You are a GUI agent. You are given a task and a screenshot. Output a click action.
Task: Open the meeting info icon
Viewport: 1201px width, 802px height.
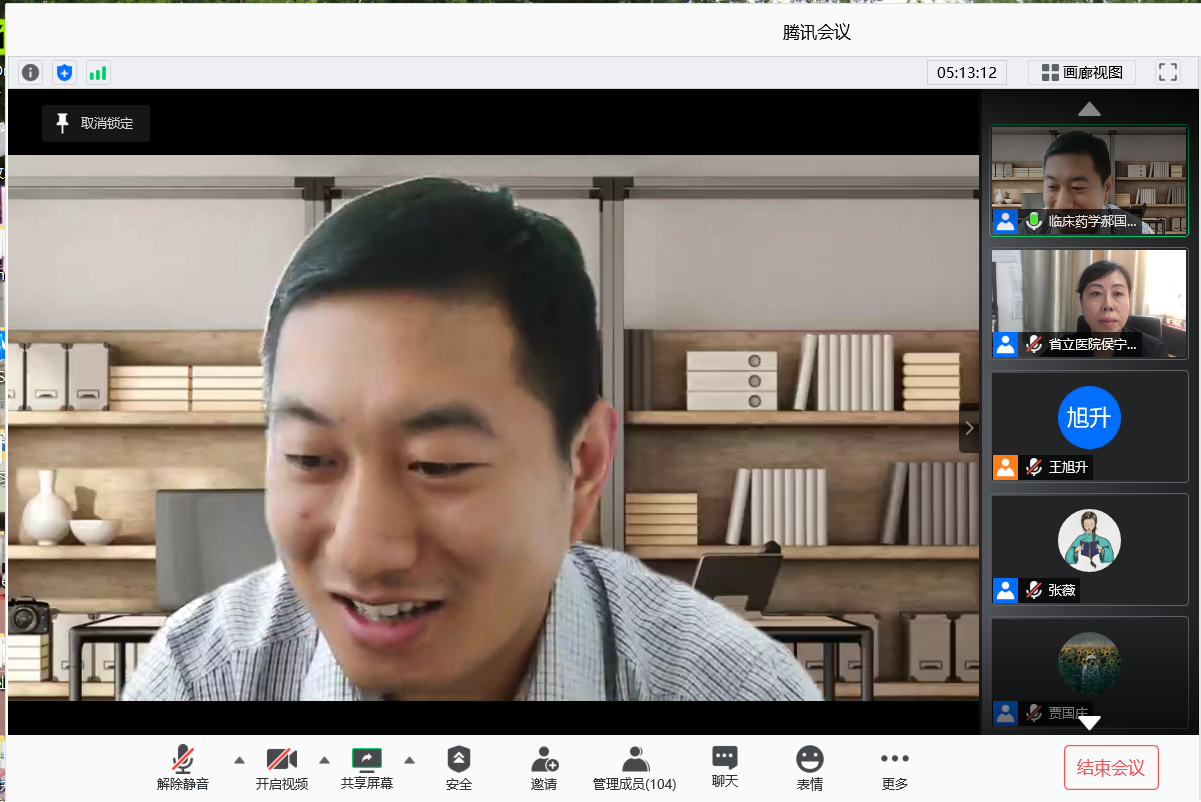[x=31, y=72]
